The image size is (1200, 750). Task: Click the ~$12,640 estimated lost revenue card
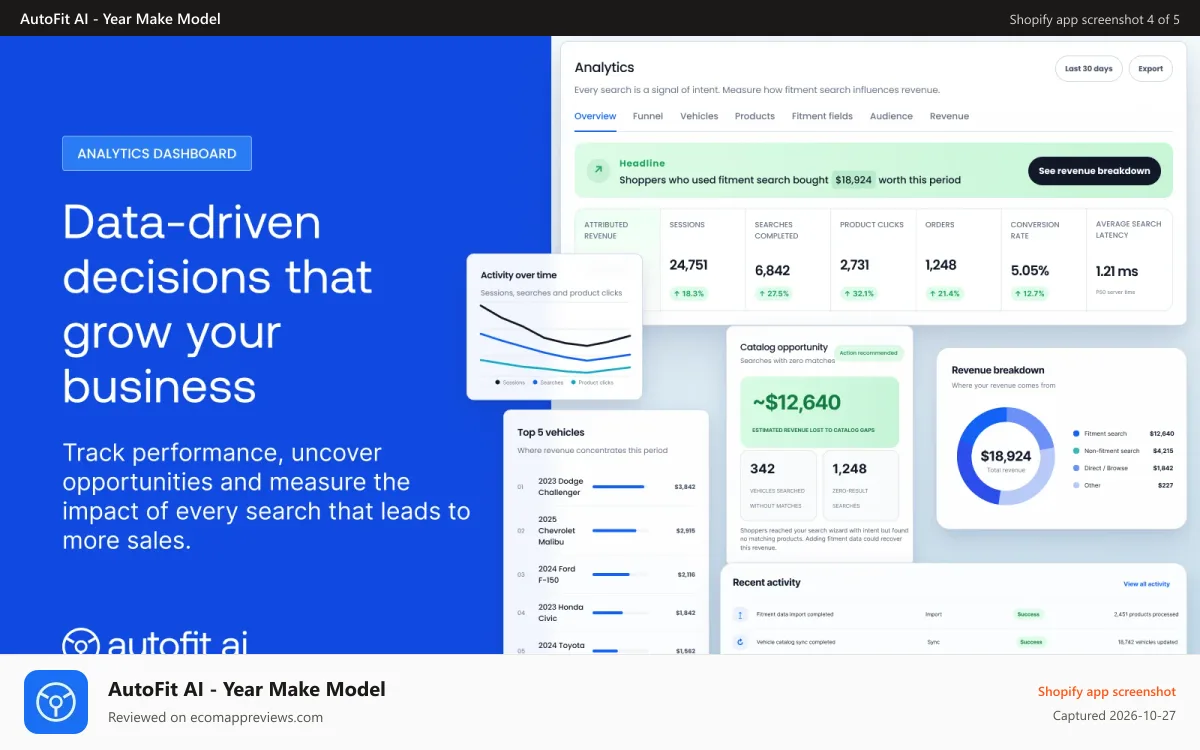coord(819,411)
